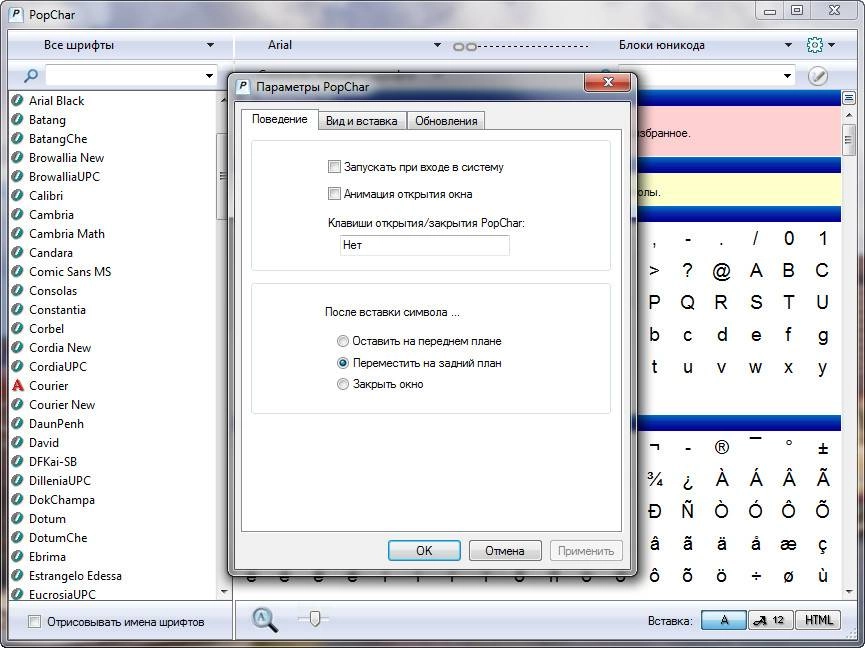This screenshot has height=648, width=865.
Task: Select 'Comic Sans MS' in font list
Action: 70,271
